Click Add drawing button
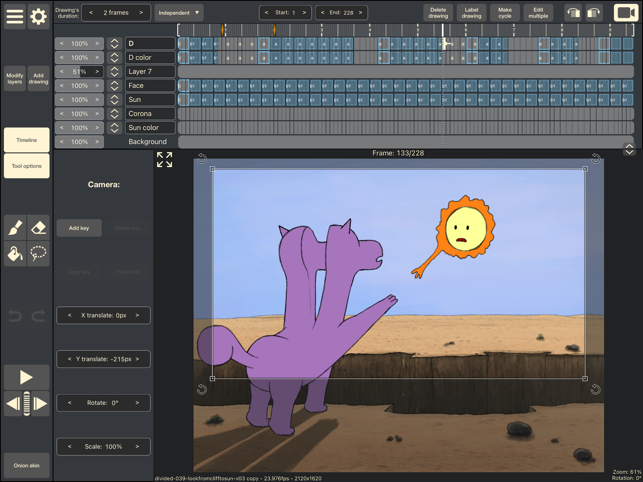 (x=39, y=78)
